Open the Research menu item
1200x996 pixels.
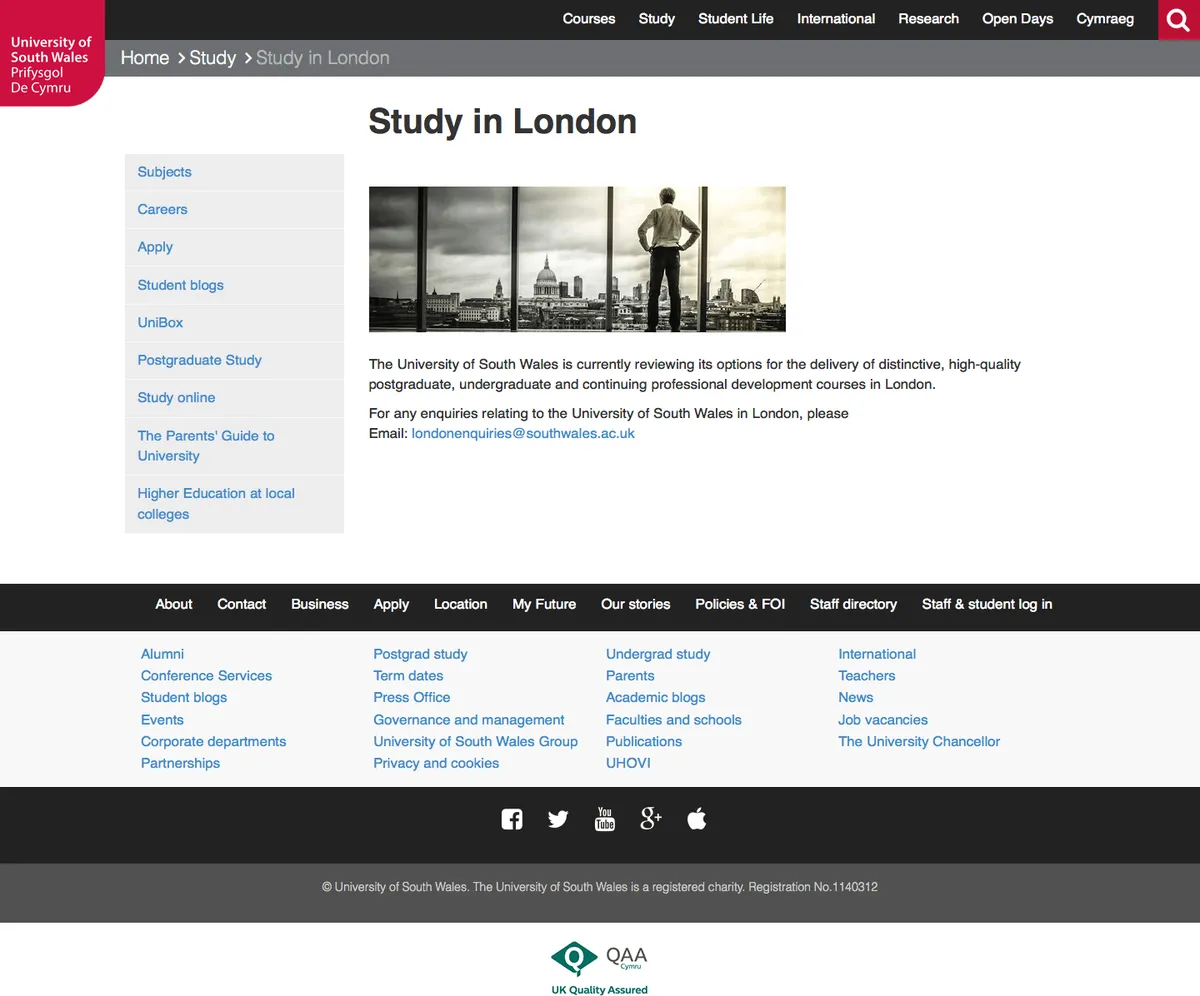[928, 19]
